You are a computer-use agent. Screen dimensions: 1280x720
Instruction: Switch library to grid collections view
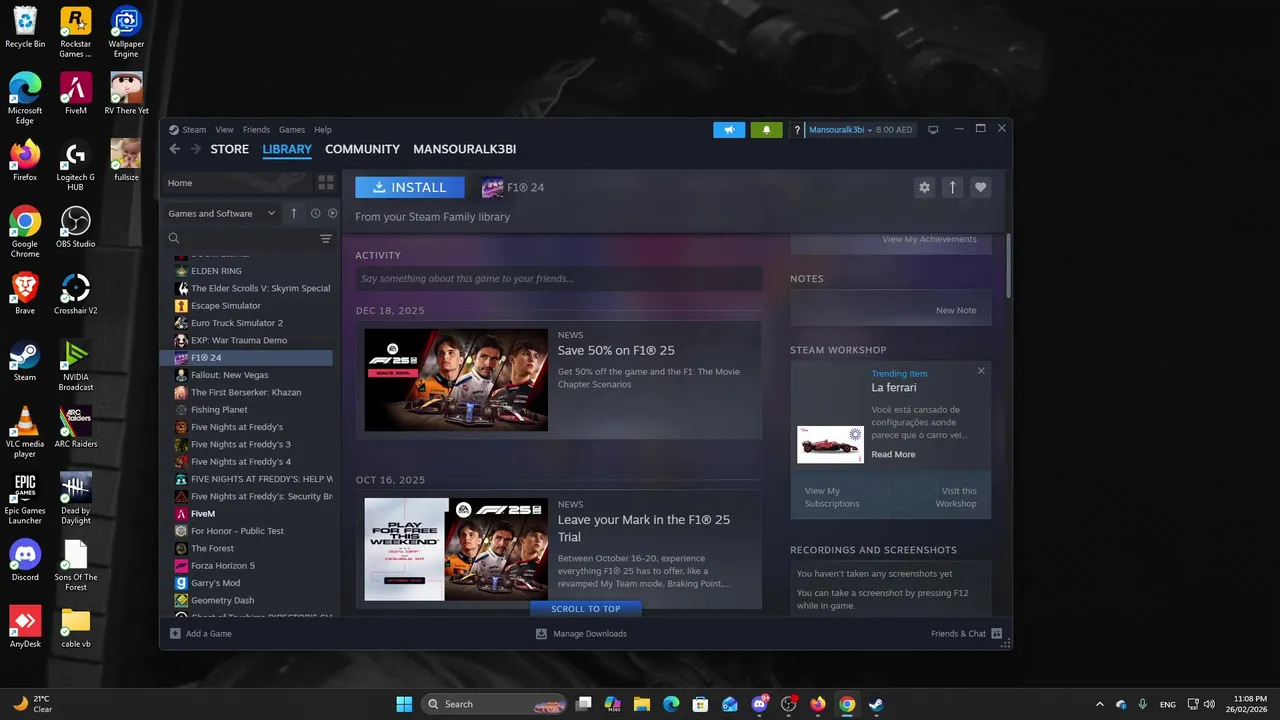pyautogui.click(x=325, y=183)
